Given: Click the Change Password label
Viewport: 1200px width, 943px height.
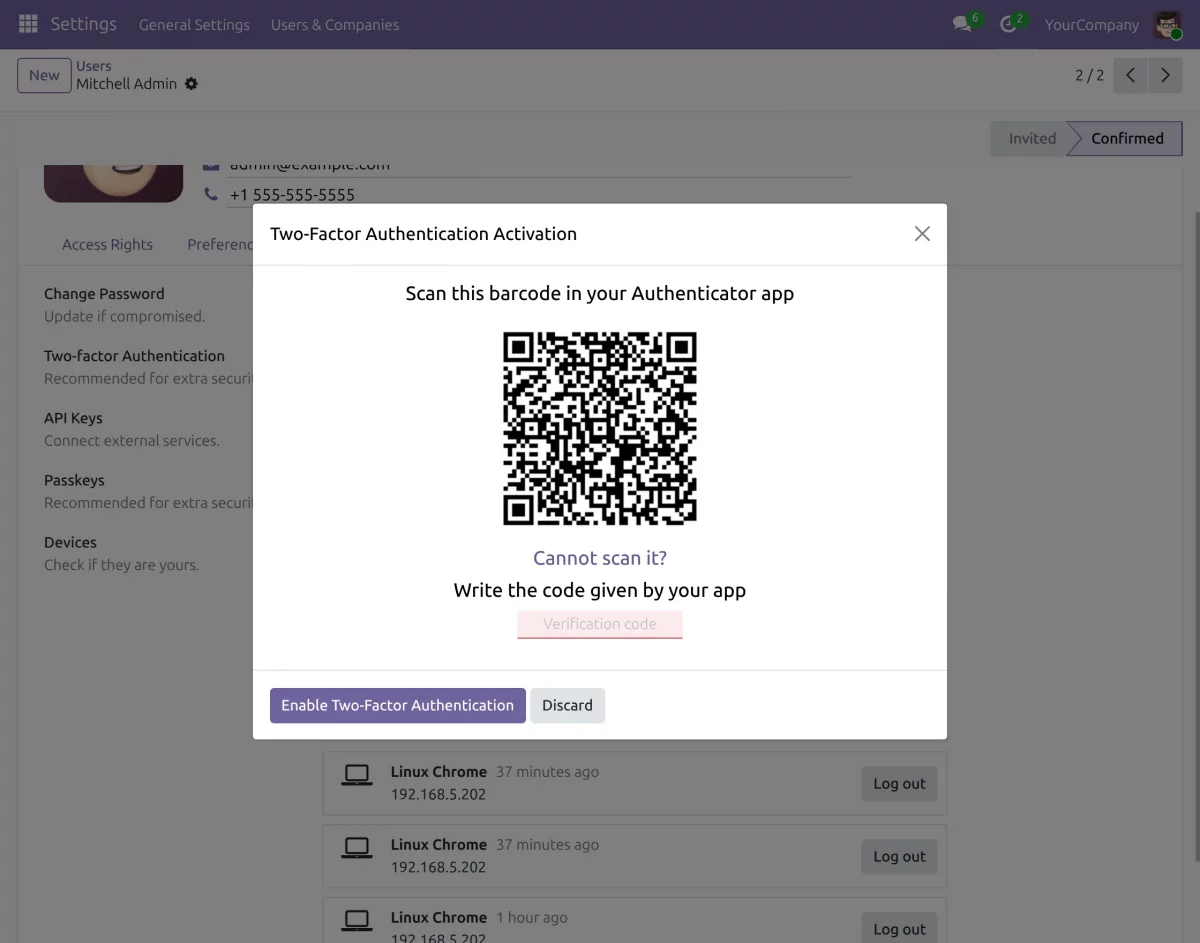Looking at the screenshot, I should tap(104, 294).
